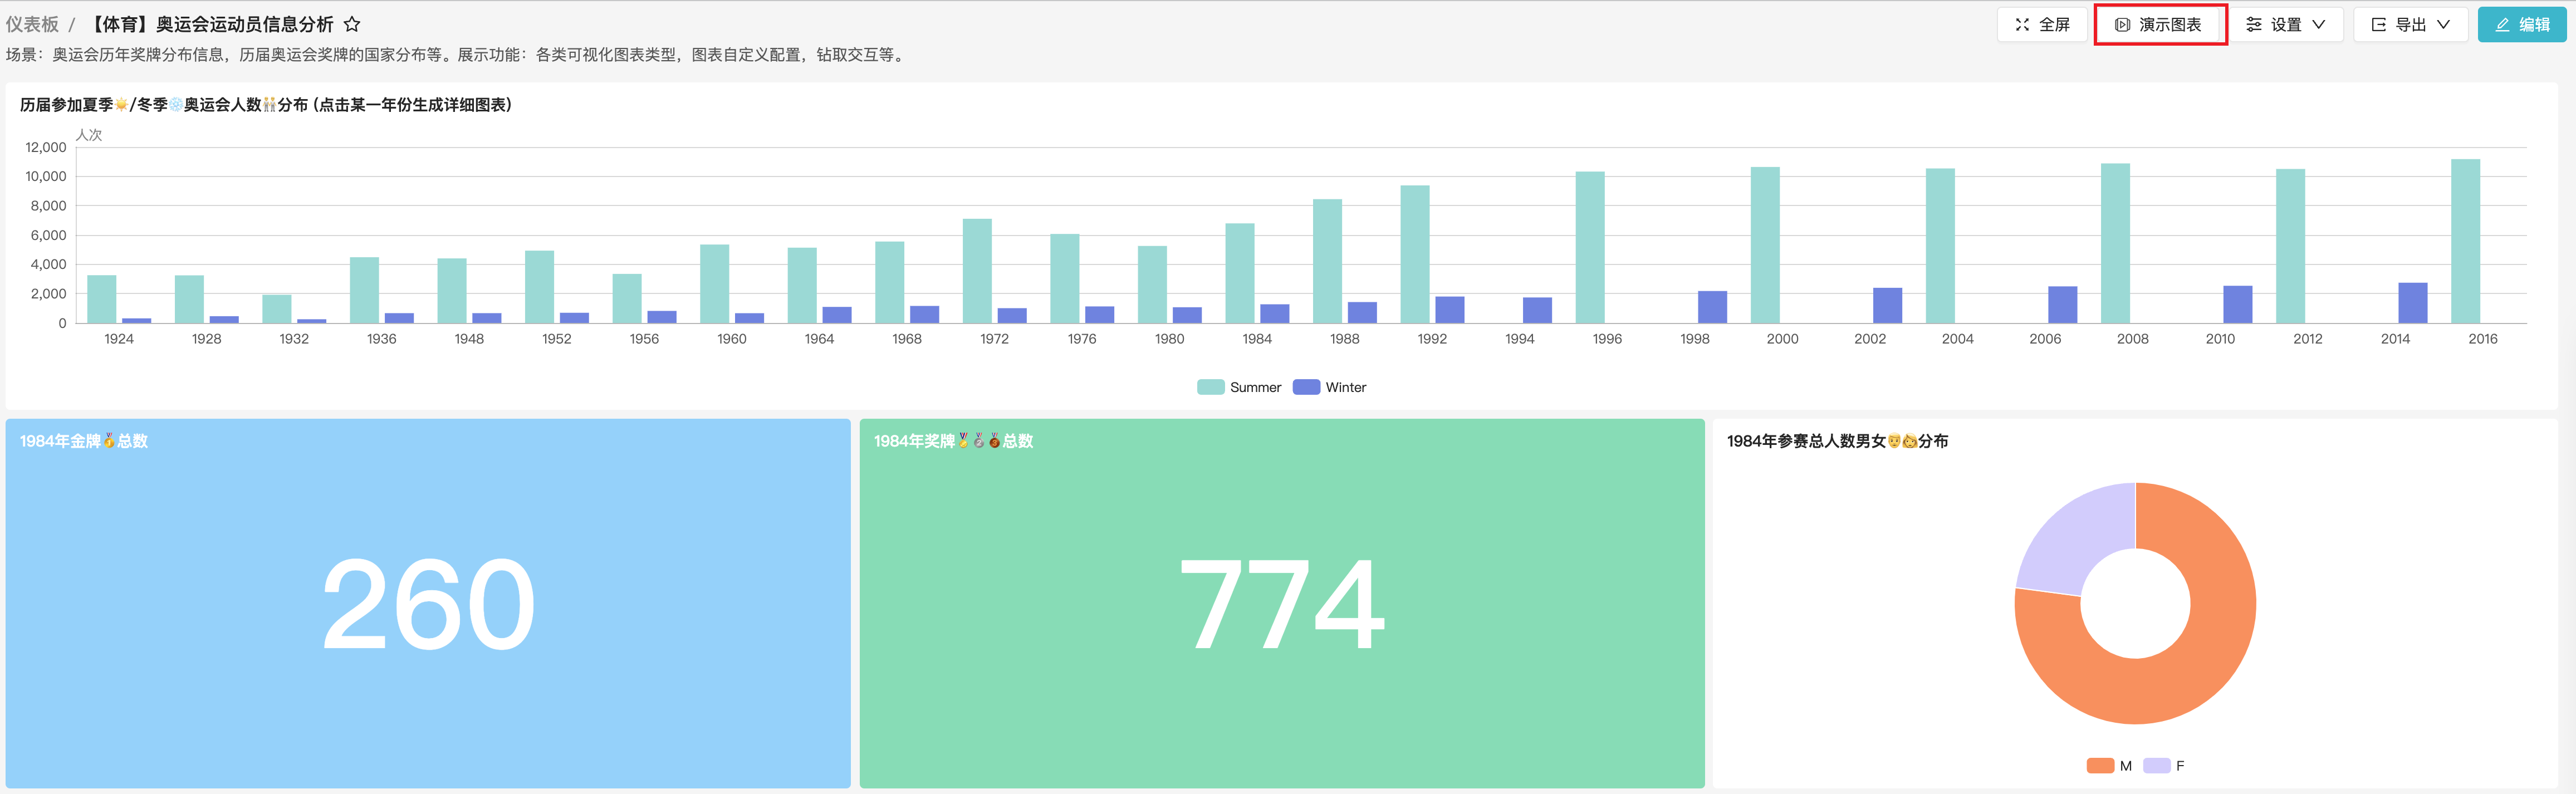
Task: Click the 12,000 y-axis label
Action: (x=46, y=147)
